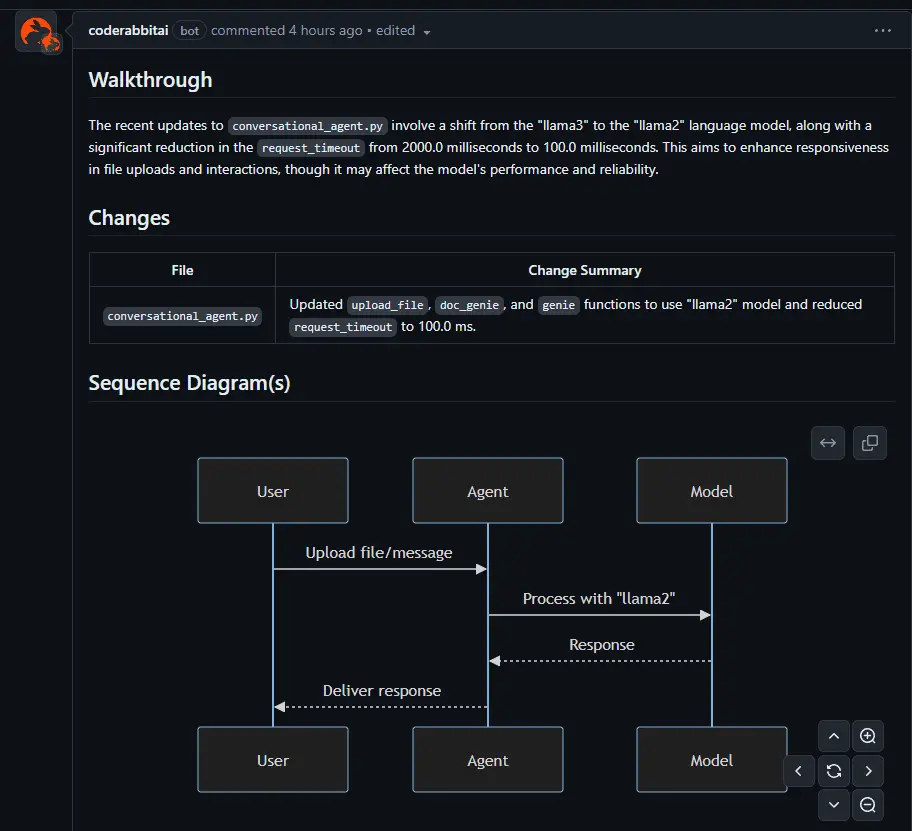Zoom out of the sequence diagram
The width and height of the screenshot is (912, 831).
pos(867,805)
